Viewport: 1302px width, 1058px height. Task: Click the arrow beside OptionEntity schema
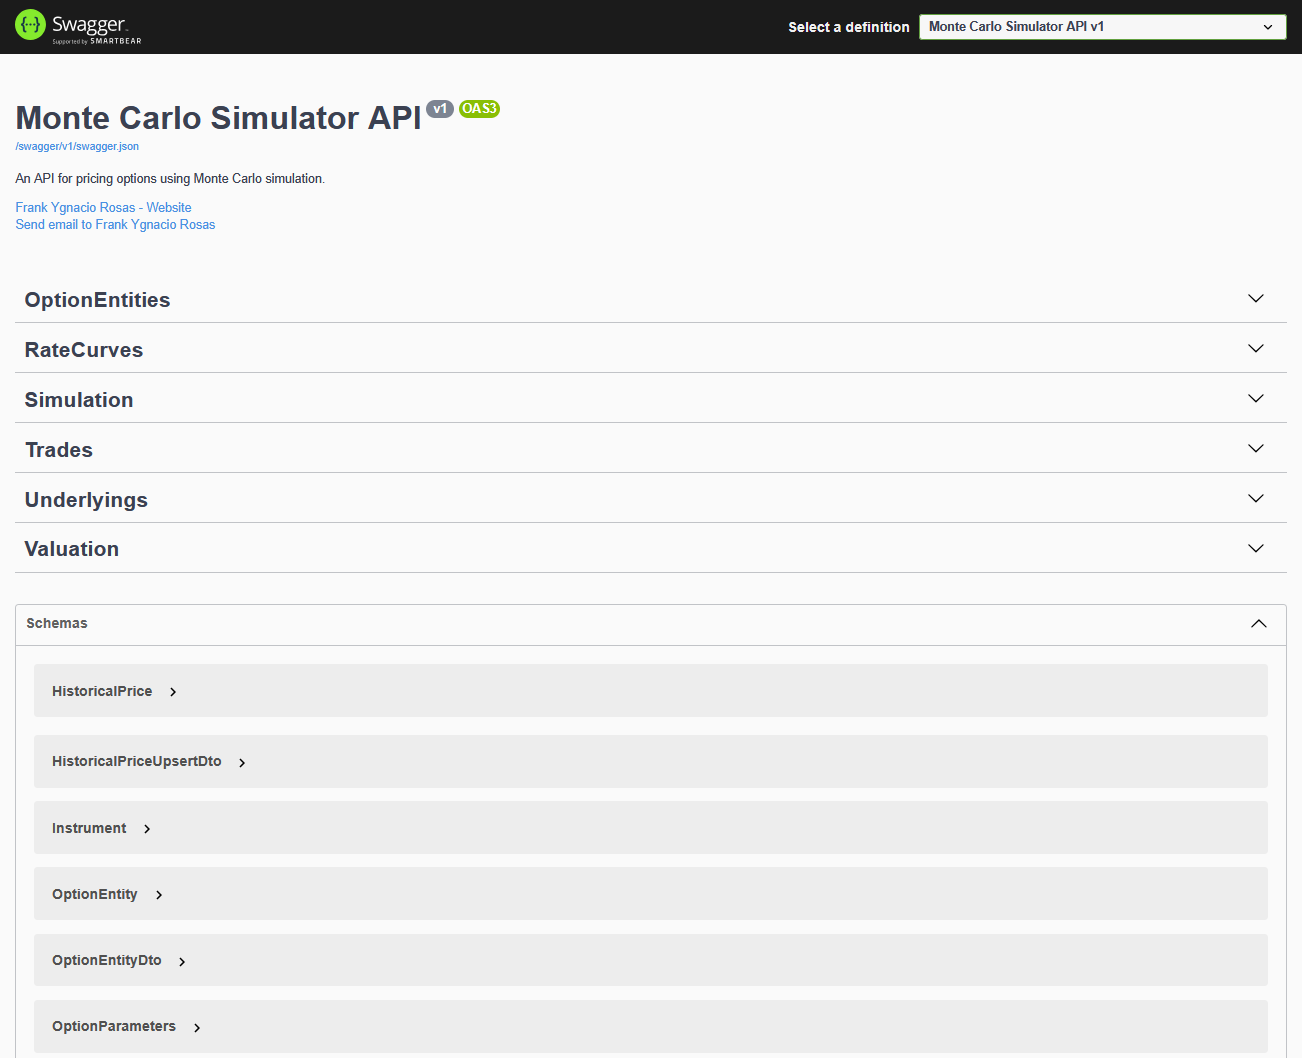tap(159, 895)
